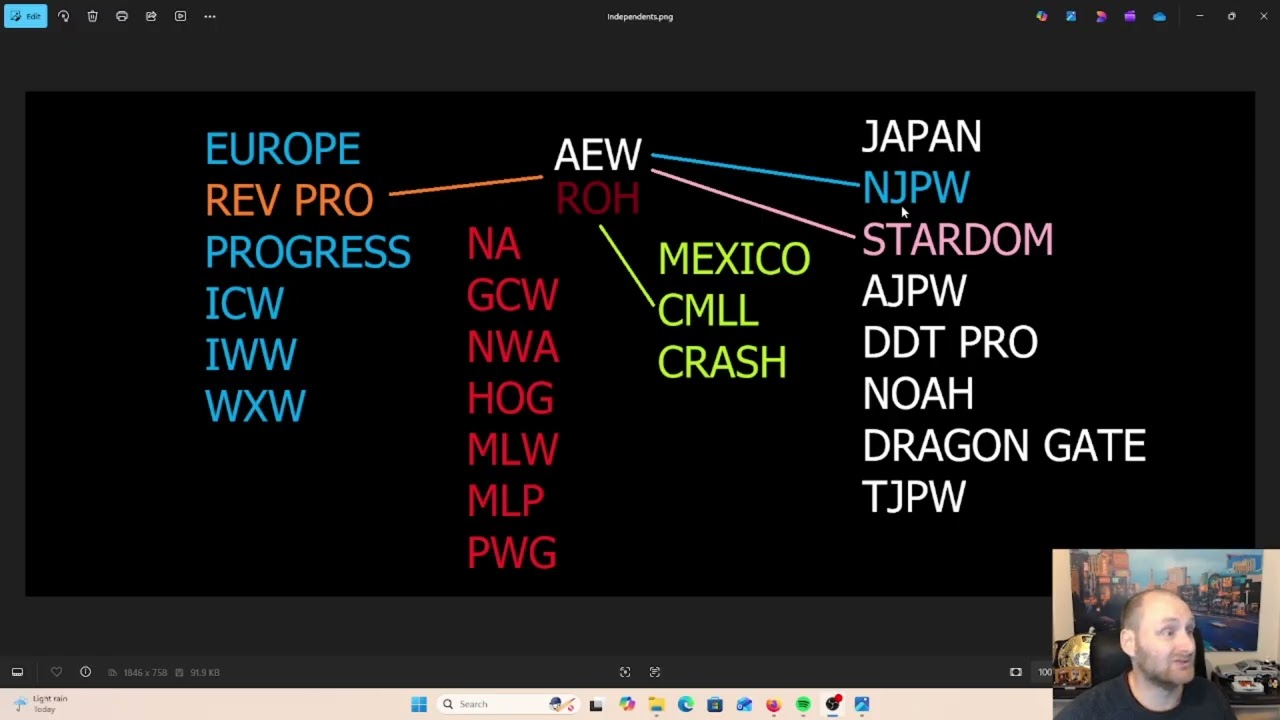
Task: Click the webcam overlay thumbnail
Action: (1165, 634)
